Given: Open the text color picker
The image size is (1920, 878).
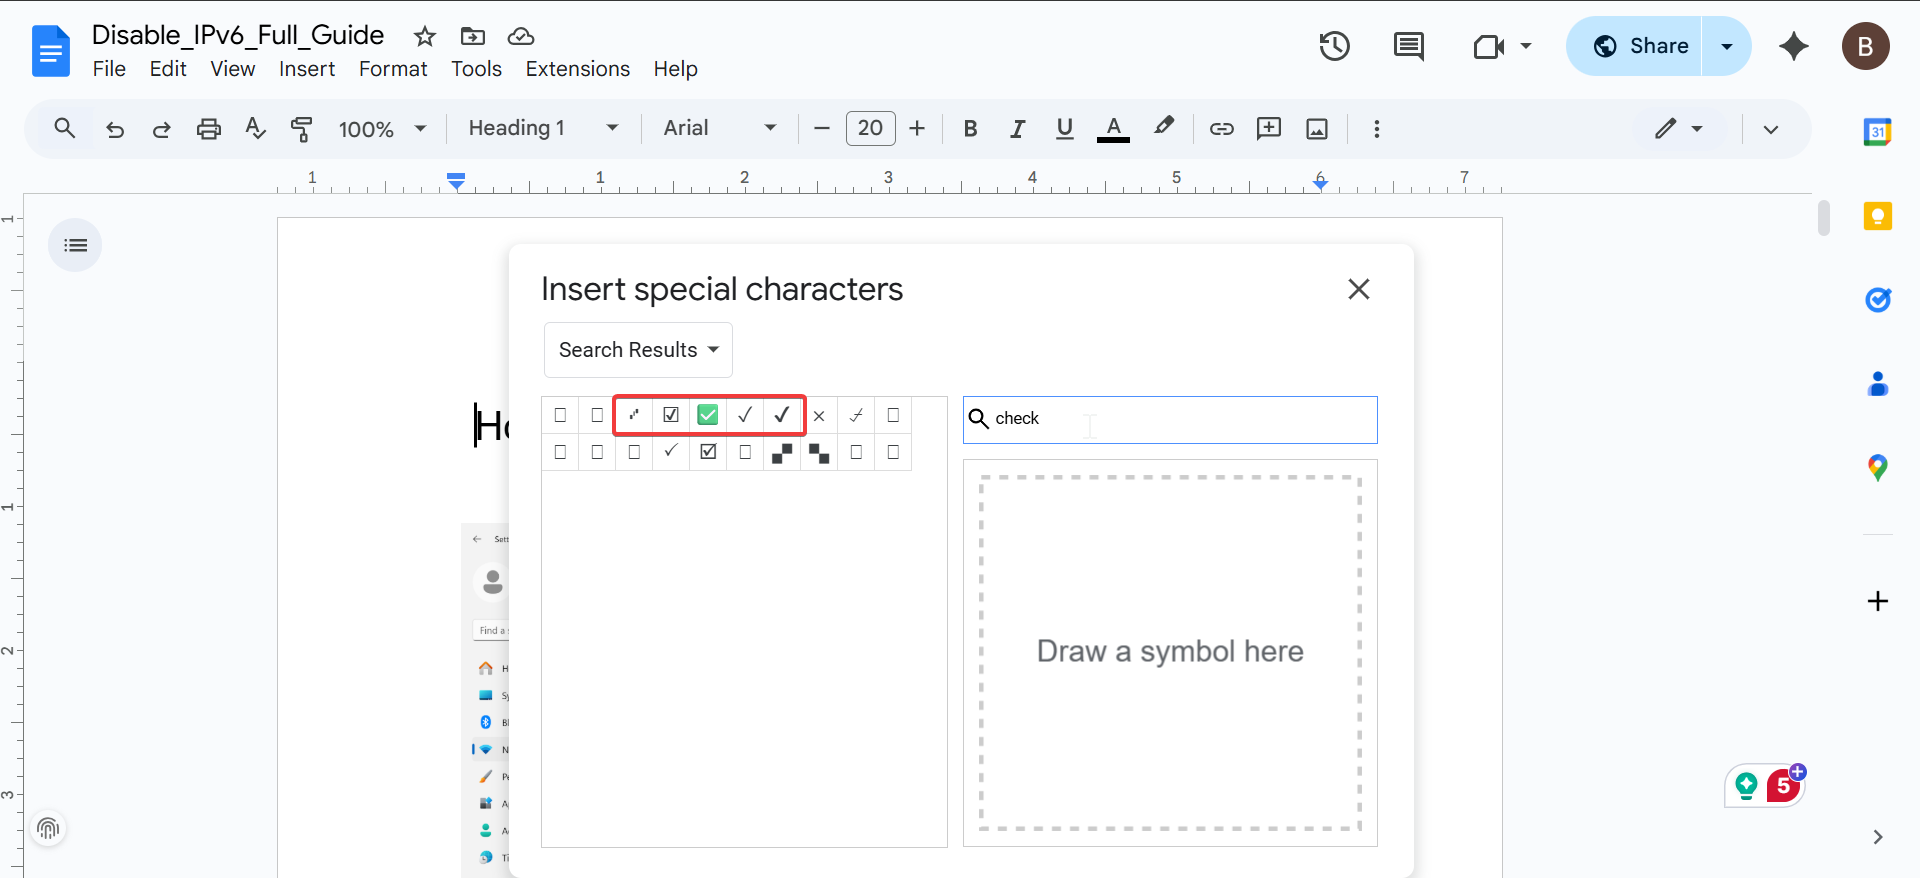Looking at the screenshot, I should pos(1113,129).
